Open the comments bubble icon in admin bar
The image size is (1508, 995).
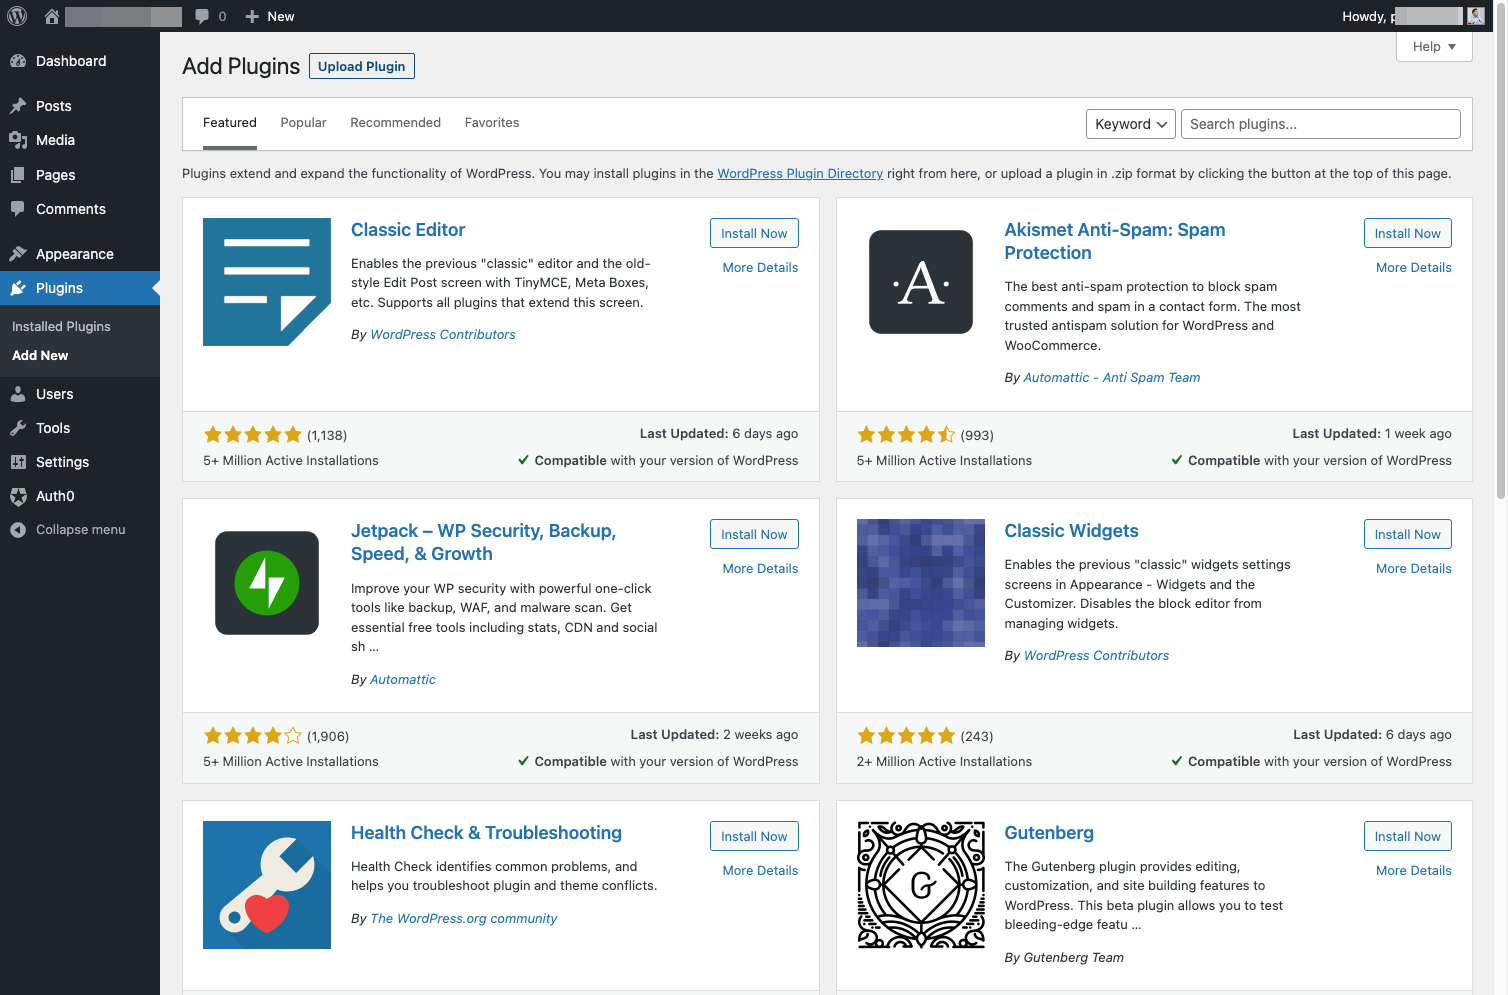(202, 16)
